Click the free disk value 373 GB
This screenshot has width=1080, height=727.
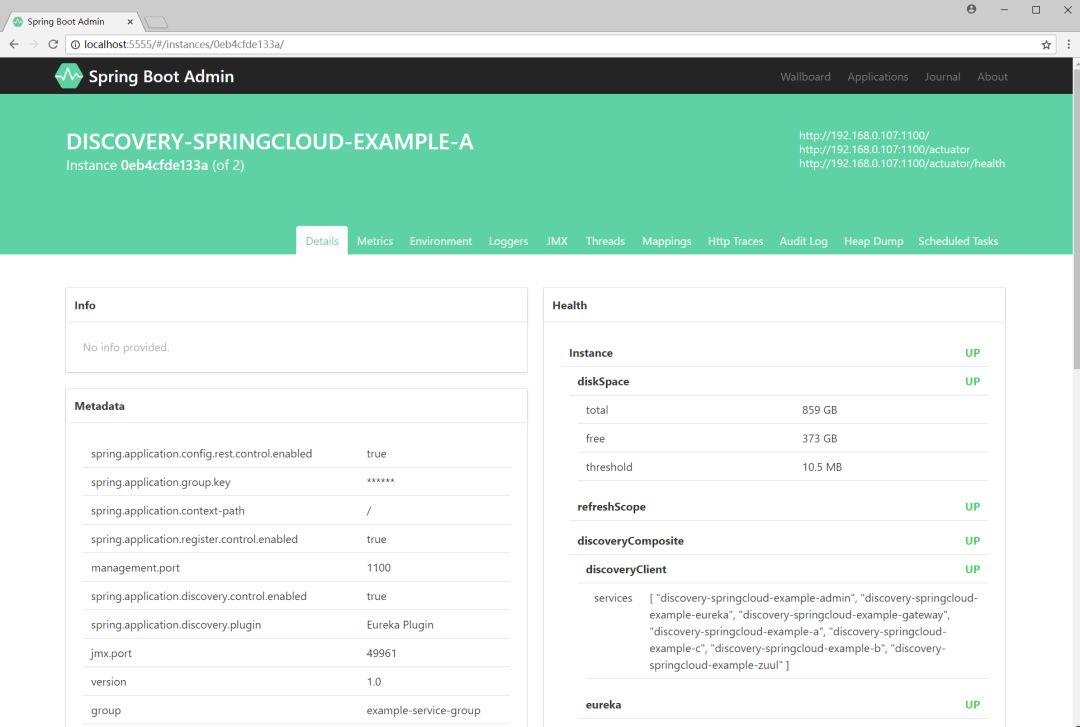[x=819, y=438]
